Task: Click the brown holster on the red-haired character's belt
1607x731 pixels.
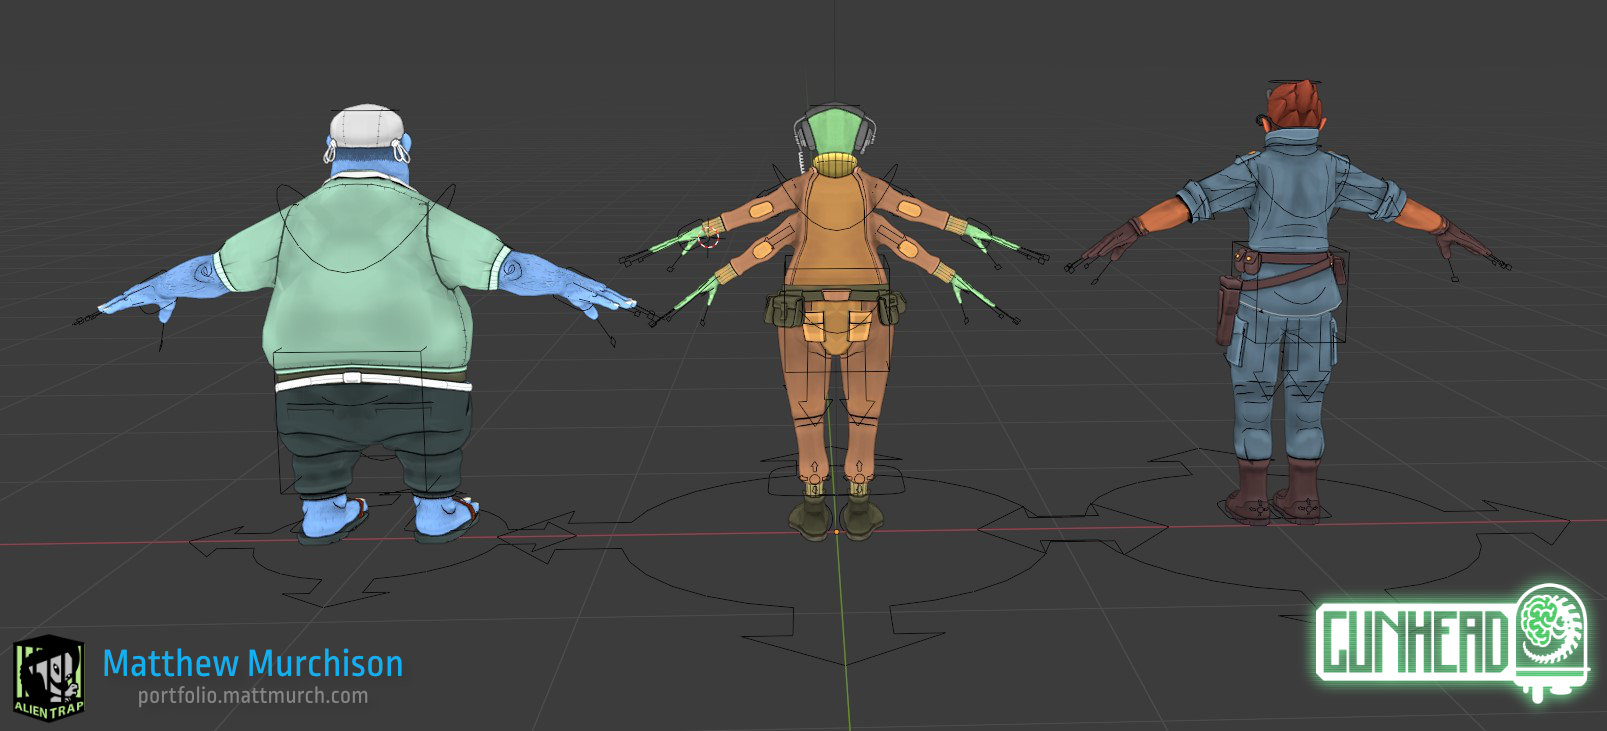Action: (x=1226, y=311)
